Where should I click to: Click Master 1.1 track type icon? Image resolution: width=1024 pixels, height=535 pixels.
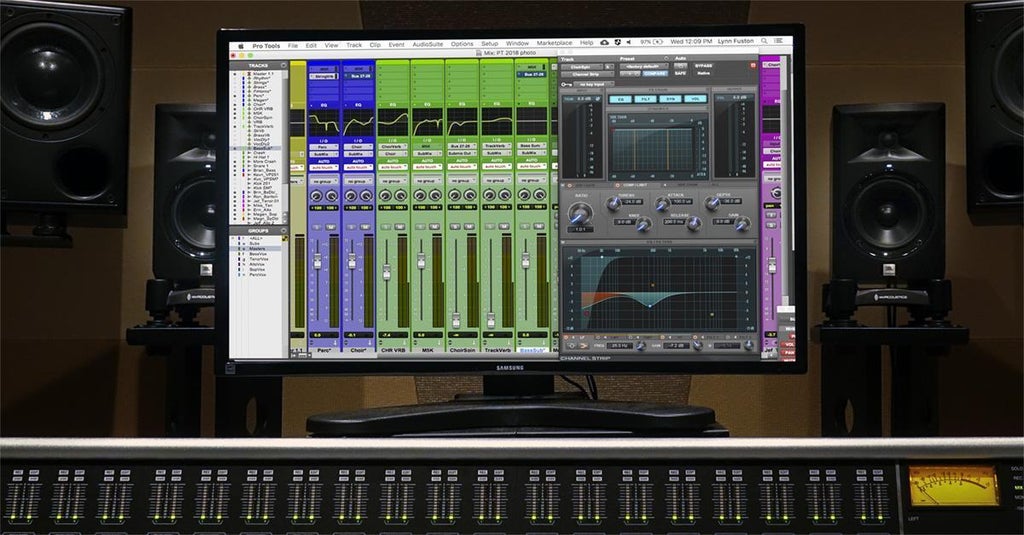click(249, 74)
